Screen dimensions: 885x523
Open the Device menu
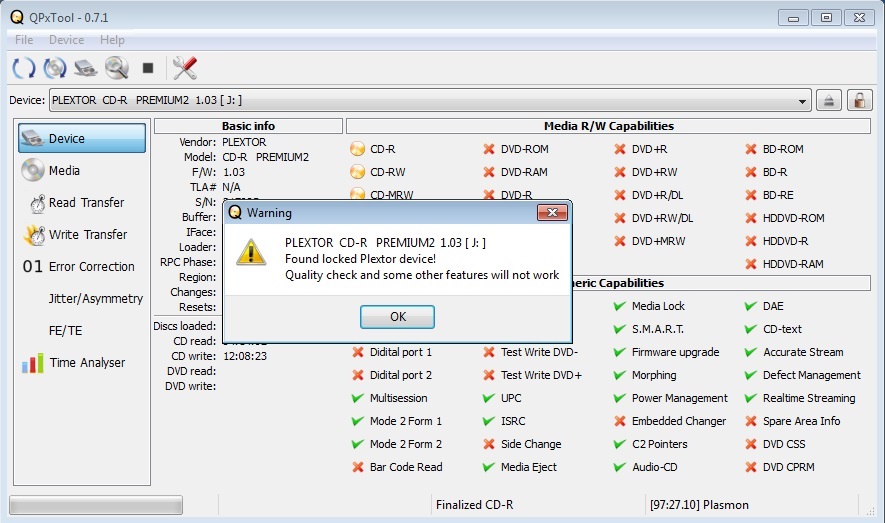pos(66,40)
